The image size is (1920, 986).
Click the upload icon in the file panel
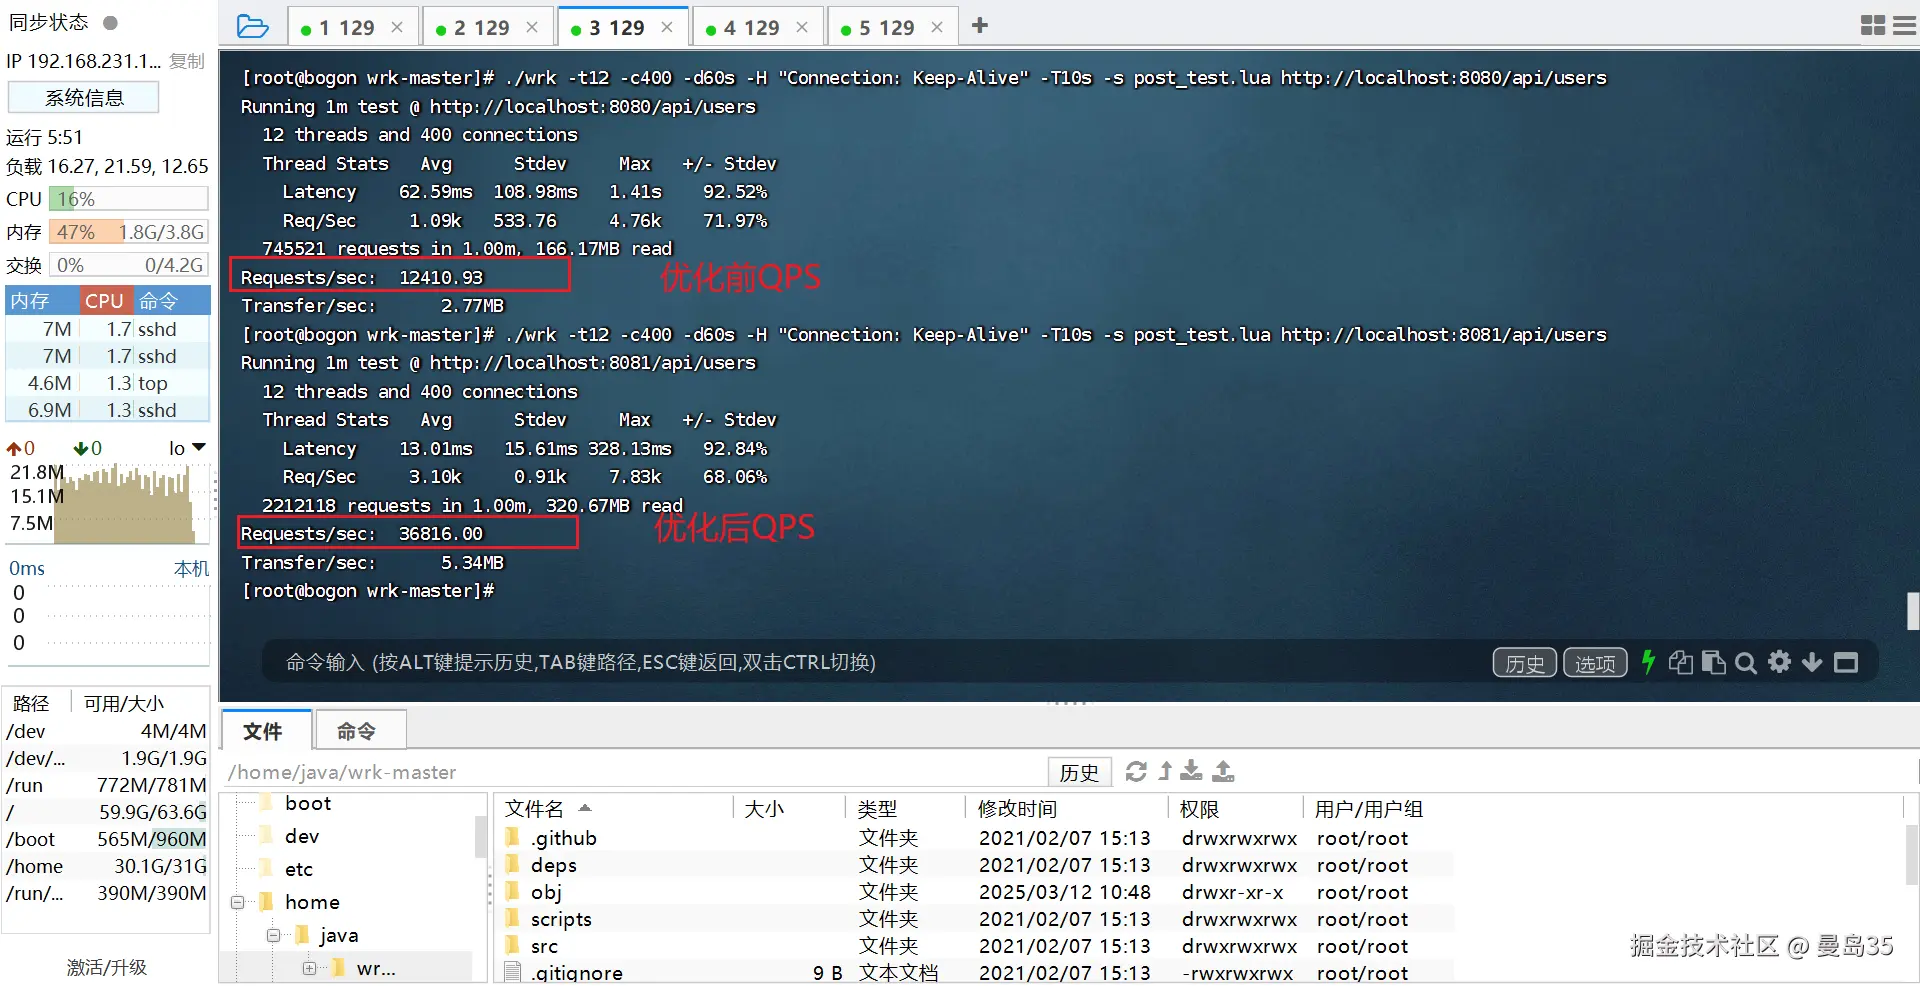click(x=1222, y=771)
